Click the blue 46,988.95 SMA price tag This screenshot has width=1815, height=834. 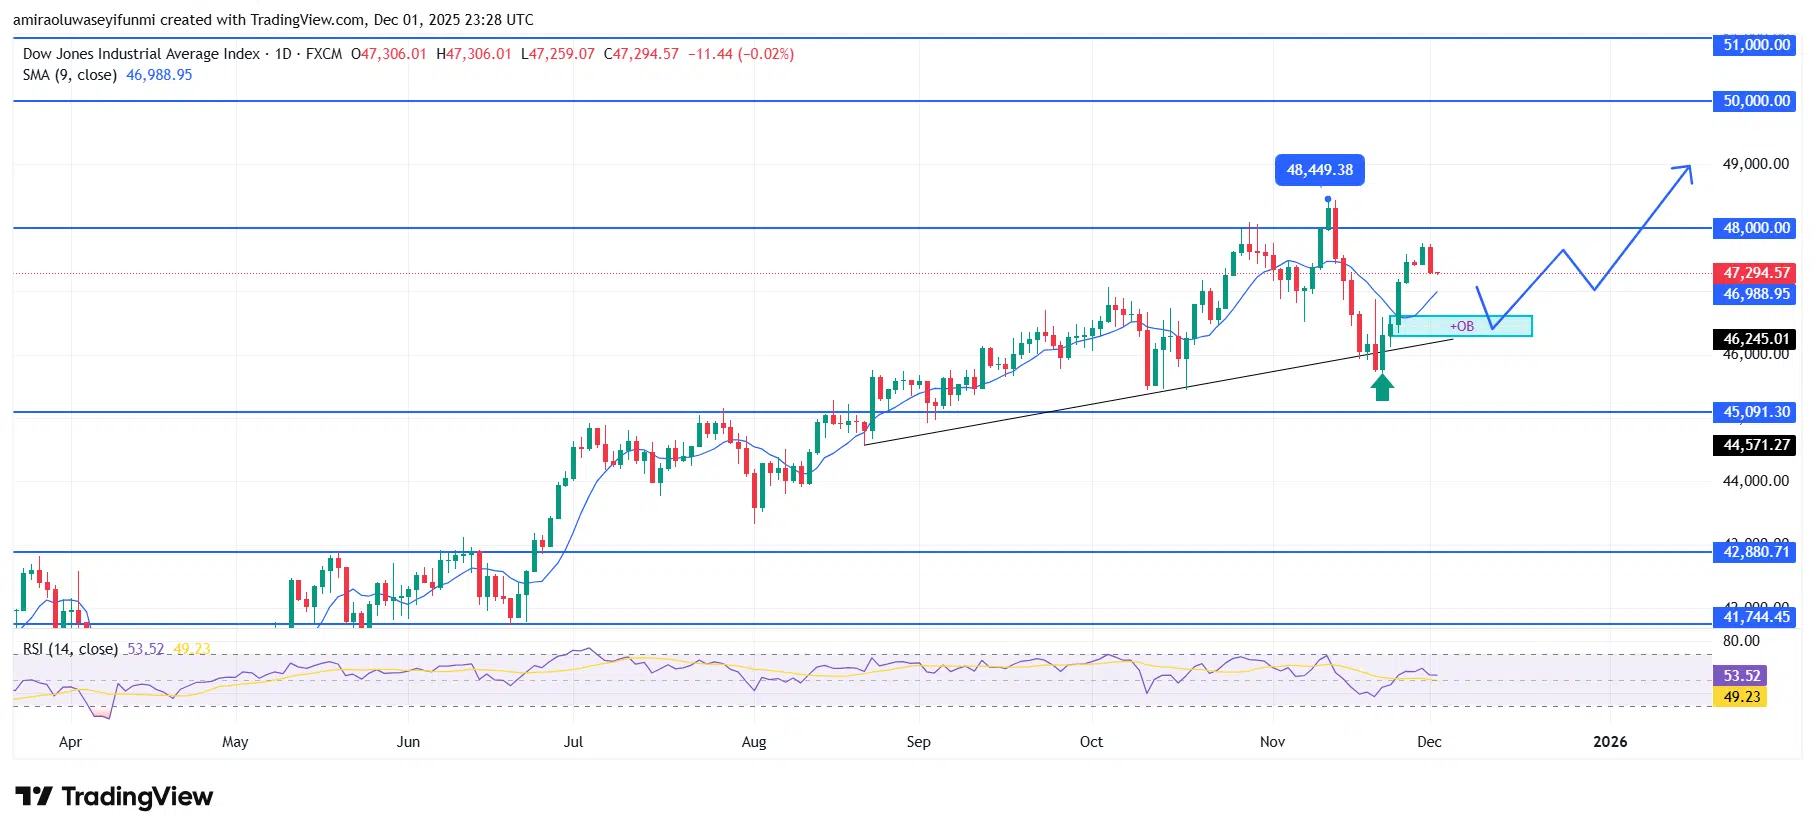(1756, 294)
